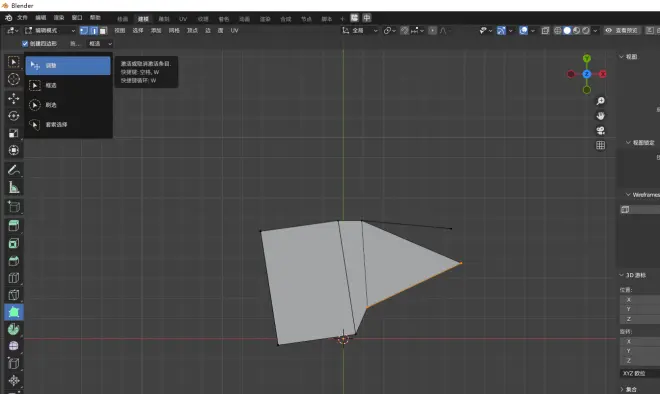Select the Loop Cut tool
This screenshot has height=394, width=660.
13,278
